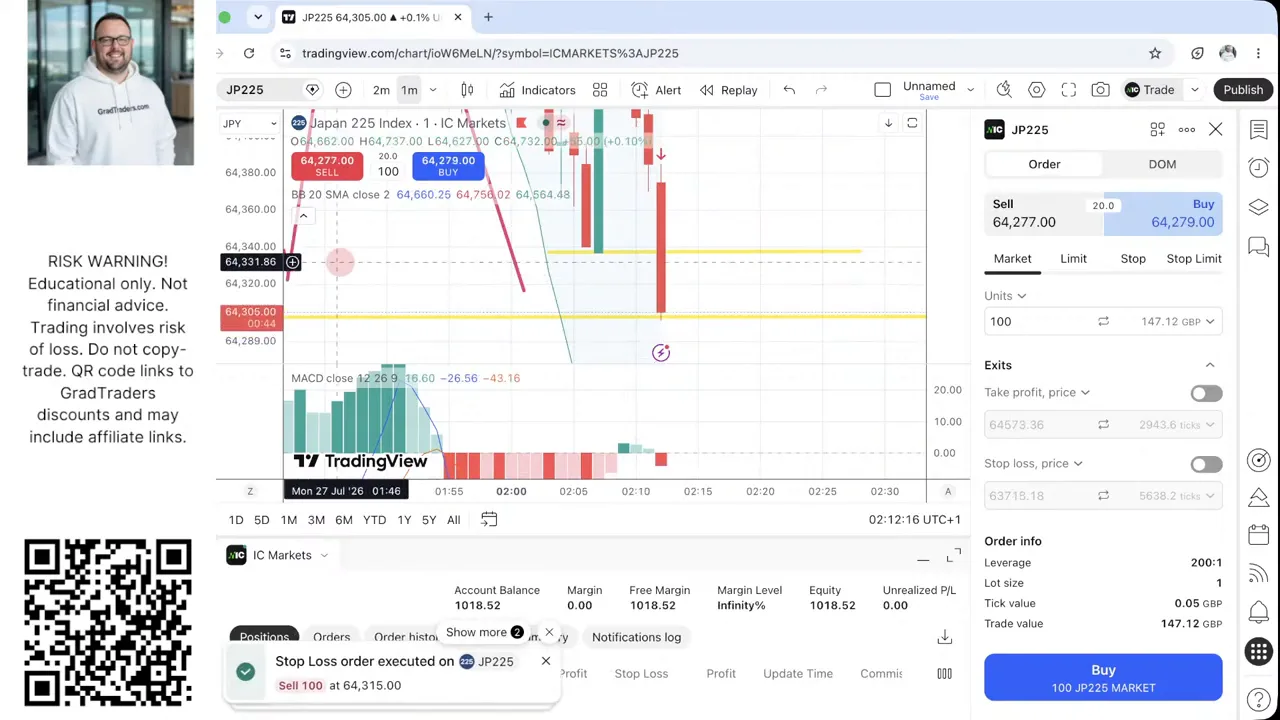This screenshot has width=1280, height=720.
Task: Open order panel settings grid-plus icon
Action: (1157, 130)
